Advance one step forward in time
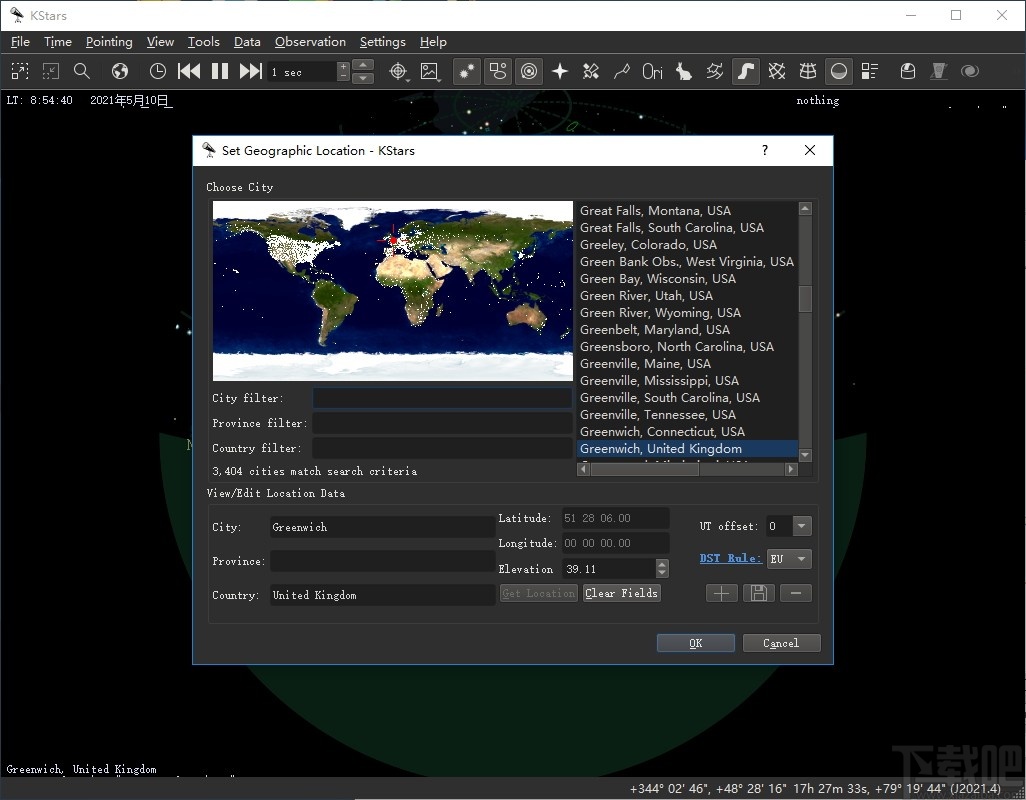 coord(251,71)
